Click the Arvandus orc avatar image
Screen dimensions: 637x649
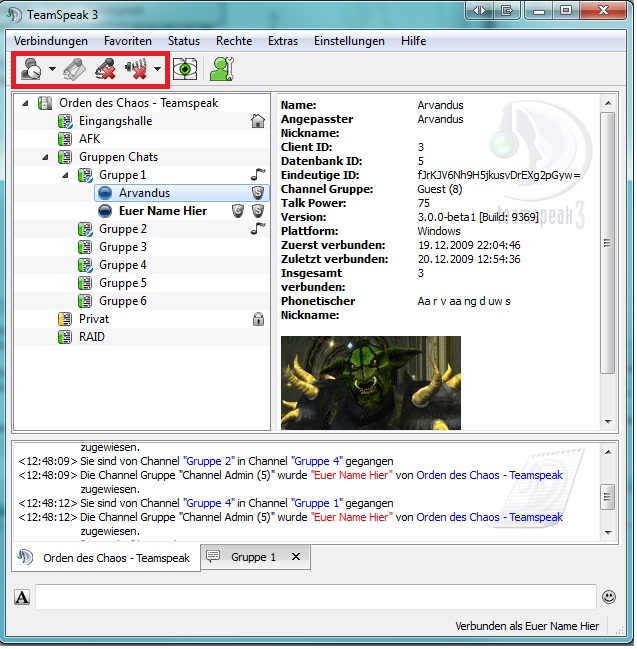click(x=371, y=383)
